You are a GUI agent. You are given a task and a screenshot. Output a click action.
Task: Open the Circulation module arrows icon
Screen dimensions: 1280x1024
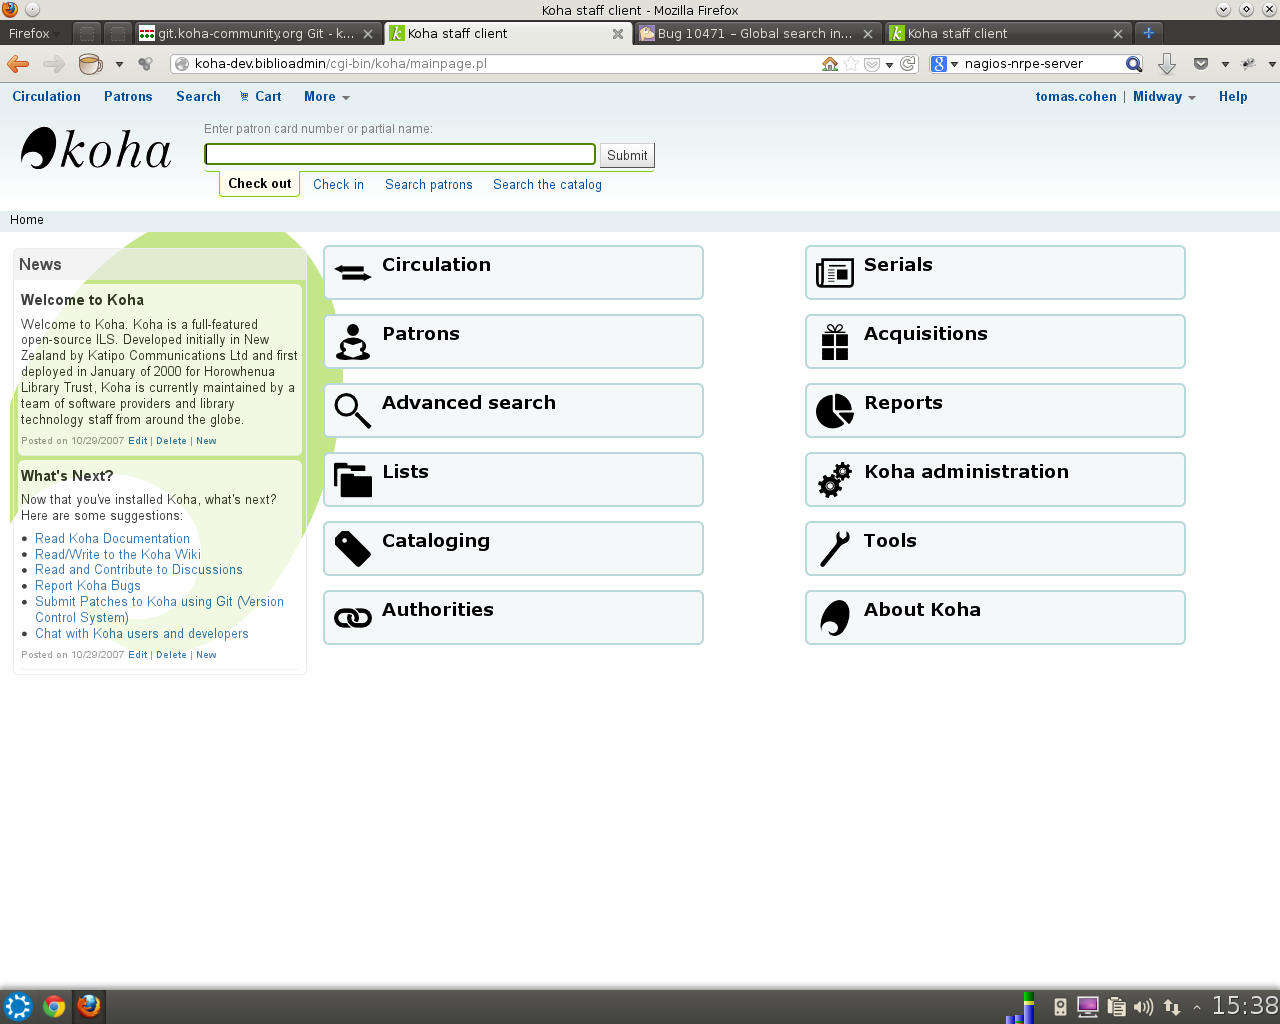point(352,272)
